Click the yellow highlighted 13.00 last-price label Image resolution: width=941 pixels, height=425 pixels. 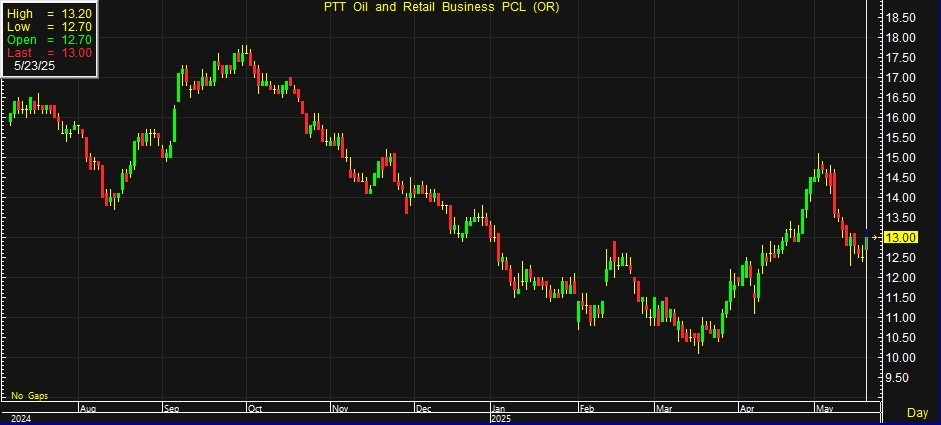(x=901, y=238)
